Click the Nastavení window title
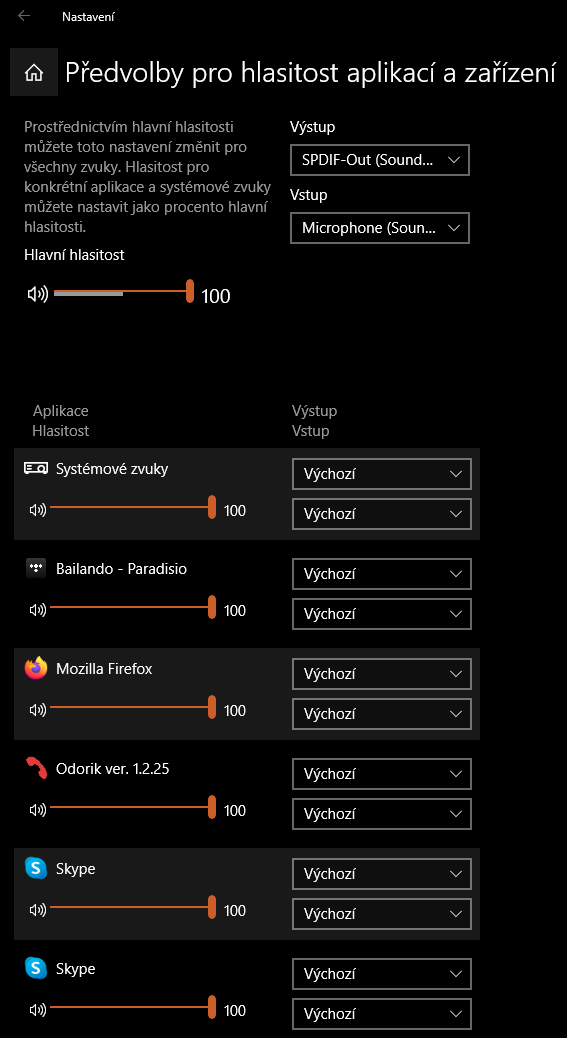This screenshot has width=567, height=1038. 88,17
